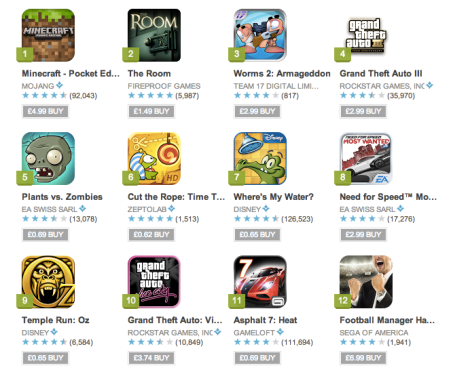The image size is (451, 374).
Task: Select the Plants vs. Zombies zombie icon
Action: click(48, 159)
